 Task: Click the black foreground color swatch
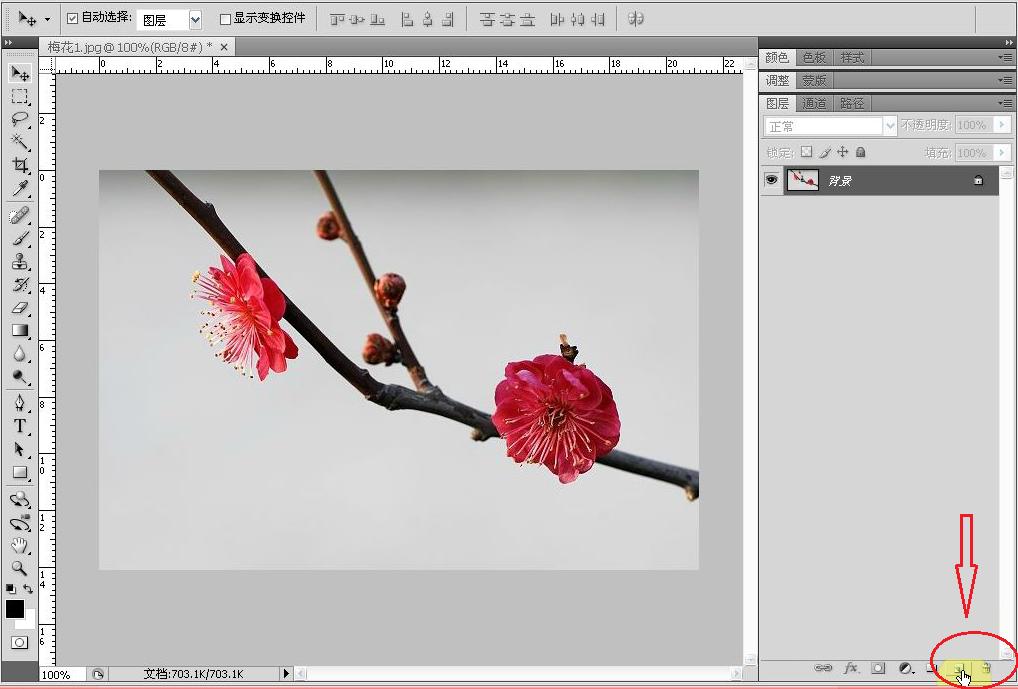(15, 609)
